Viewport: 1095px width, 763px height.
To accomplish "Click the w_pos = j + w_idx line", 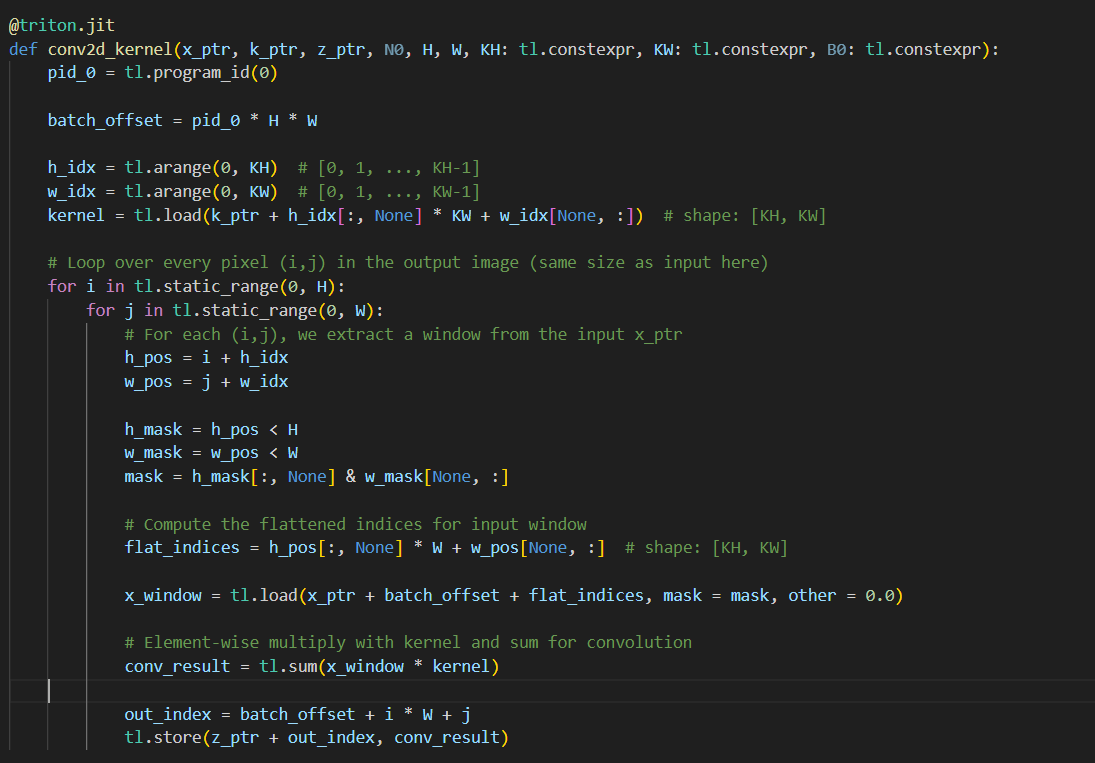I will tap(206, 382).
